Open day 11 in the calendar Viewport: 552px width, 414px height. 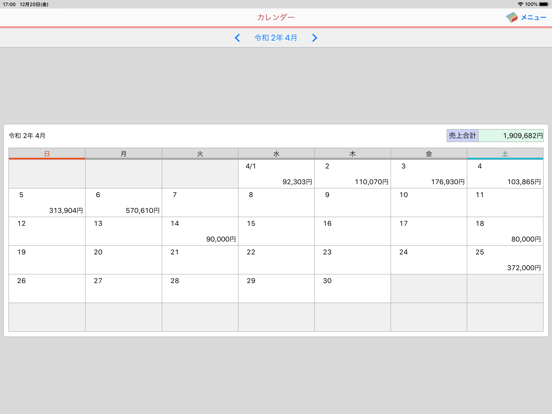pos(505,202)
